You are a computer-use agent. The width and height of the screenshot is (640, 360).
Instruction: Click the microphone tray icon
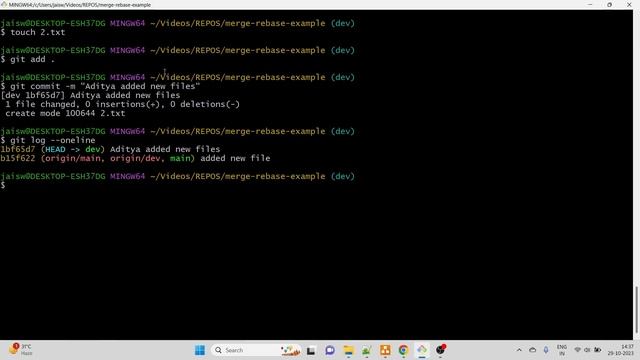[546, 350]
